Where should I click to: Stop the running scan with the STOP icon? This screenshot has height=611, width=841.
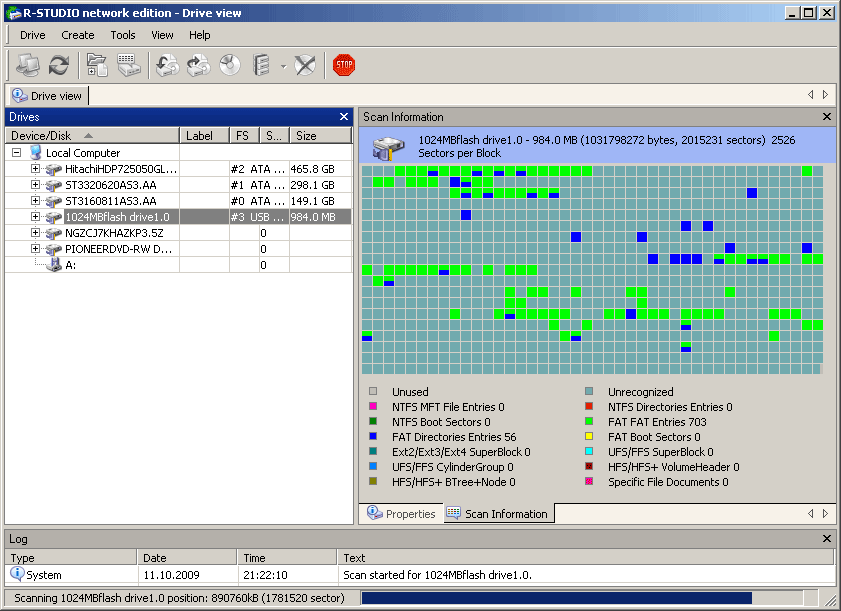click(x=344, y=65)
